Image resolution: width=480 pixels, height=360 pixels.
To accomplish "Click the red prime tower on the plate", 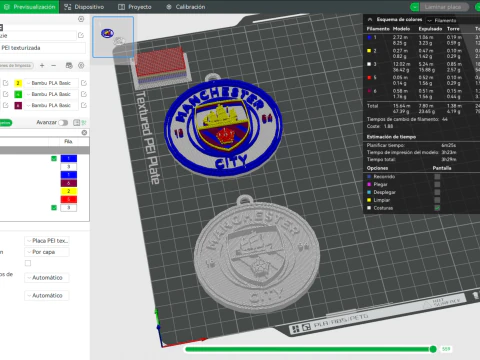I will pyautogui.click(x=161, y=67).
